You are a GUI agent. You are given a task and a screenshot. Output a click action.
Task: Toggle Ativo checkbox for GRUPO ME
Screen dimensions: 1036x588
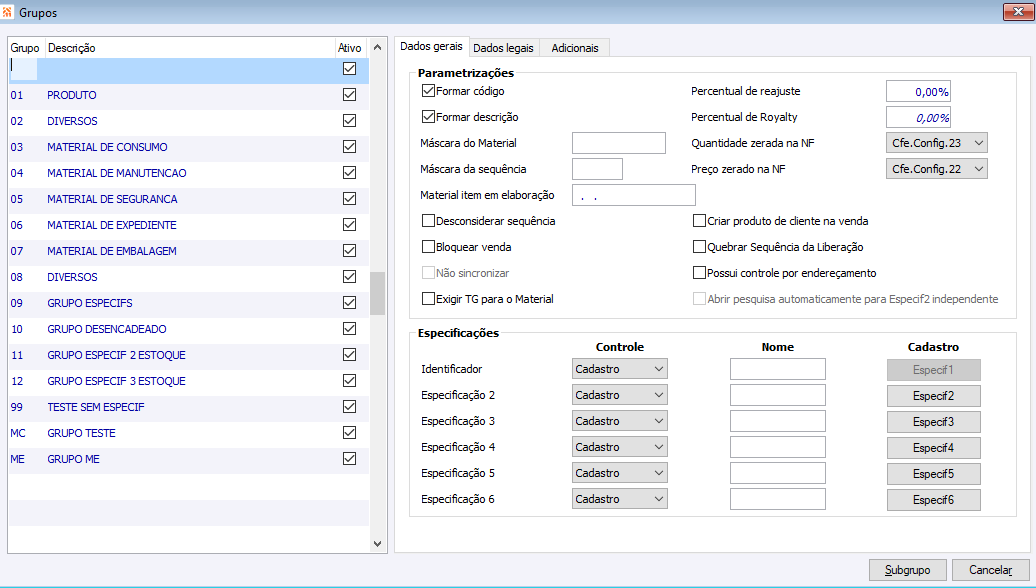click(x=350, y=459)
